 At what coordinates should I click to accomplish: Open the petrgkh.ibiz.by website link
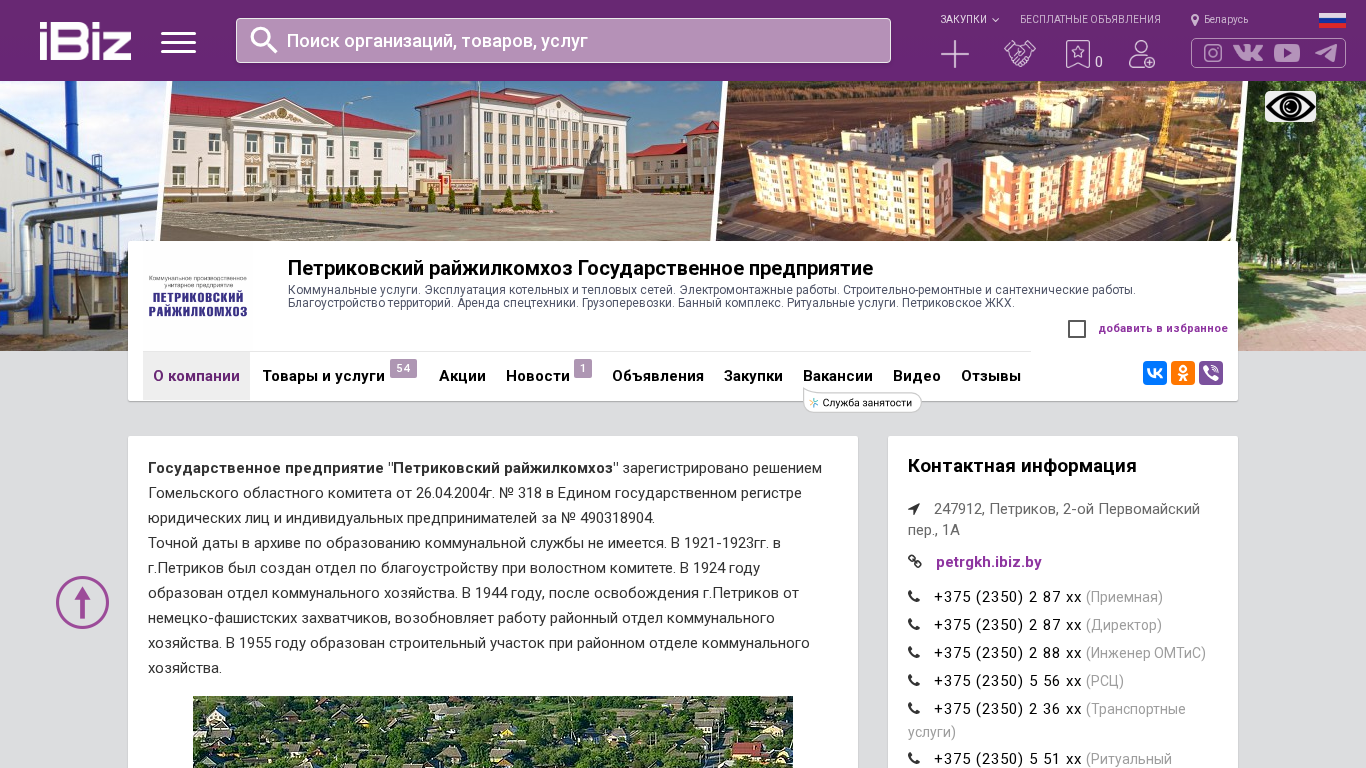989,562
